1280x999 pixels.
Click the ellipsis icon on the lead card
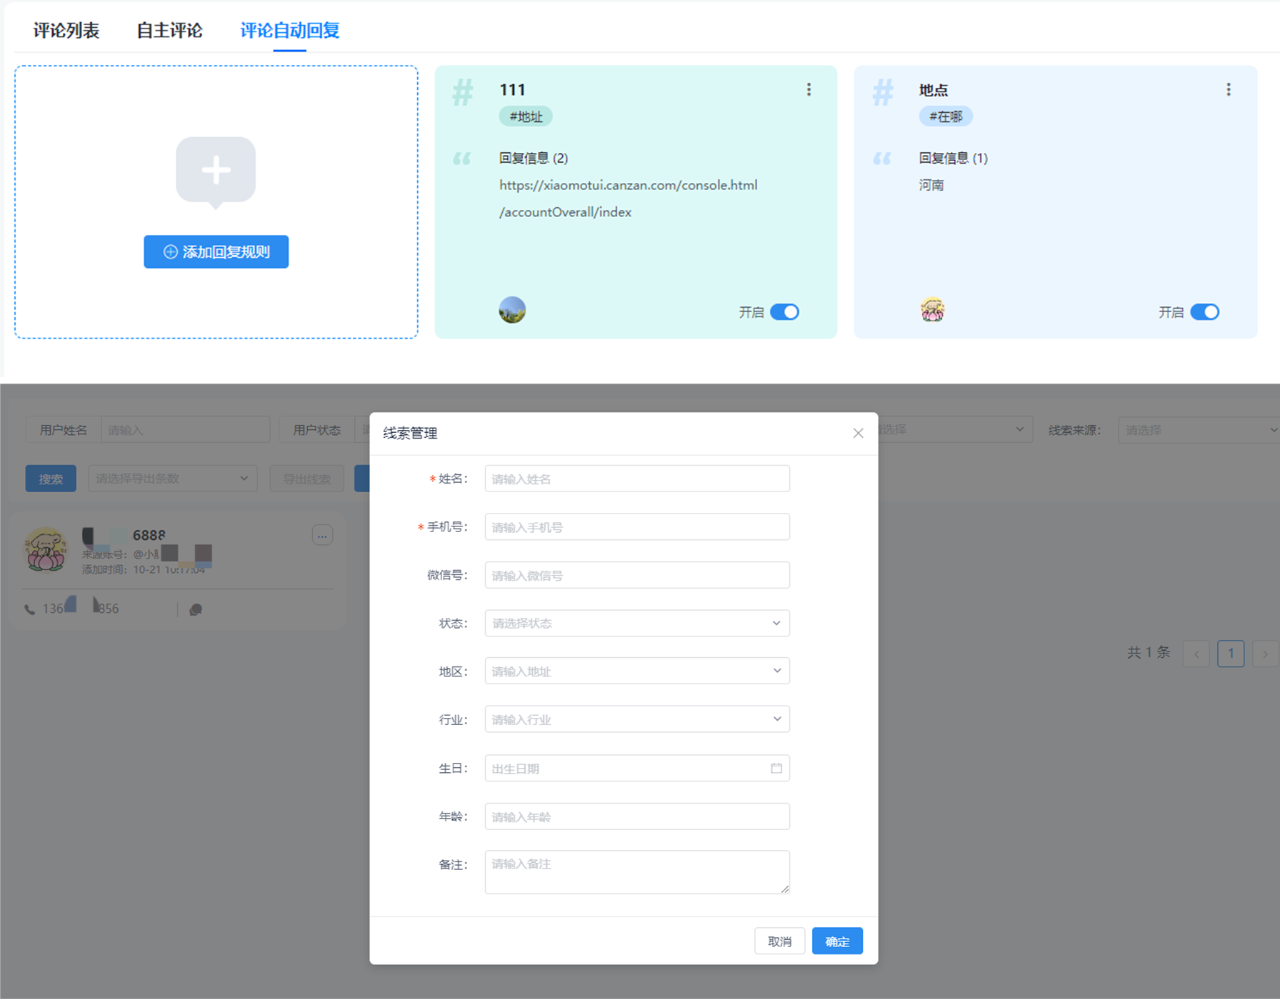click(x=322, y=536)
